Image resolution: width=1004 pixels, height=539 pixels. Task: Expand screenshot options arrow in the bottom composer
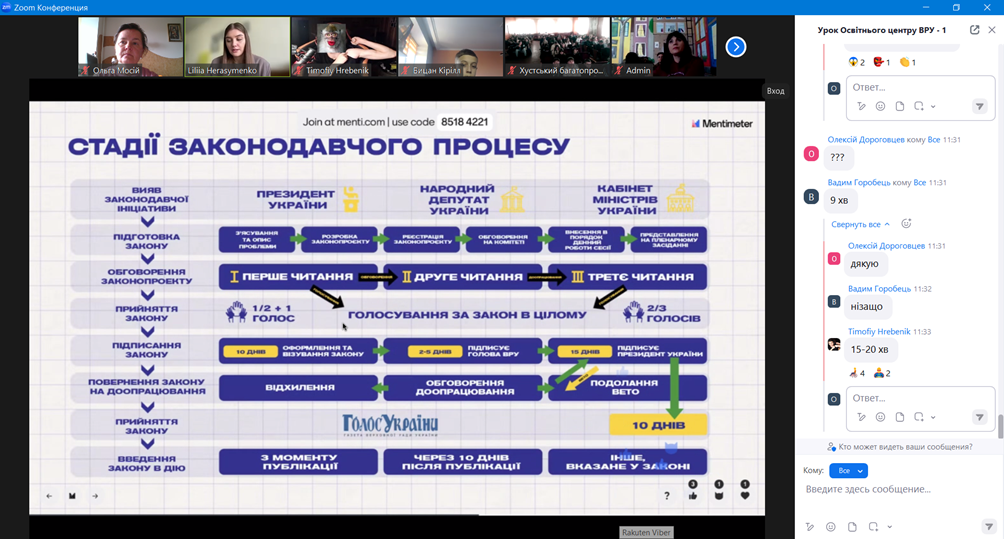click(x=889, y=527)
